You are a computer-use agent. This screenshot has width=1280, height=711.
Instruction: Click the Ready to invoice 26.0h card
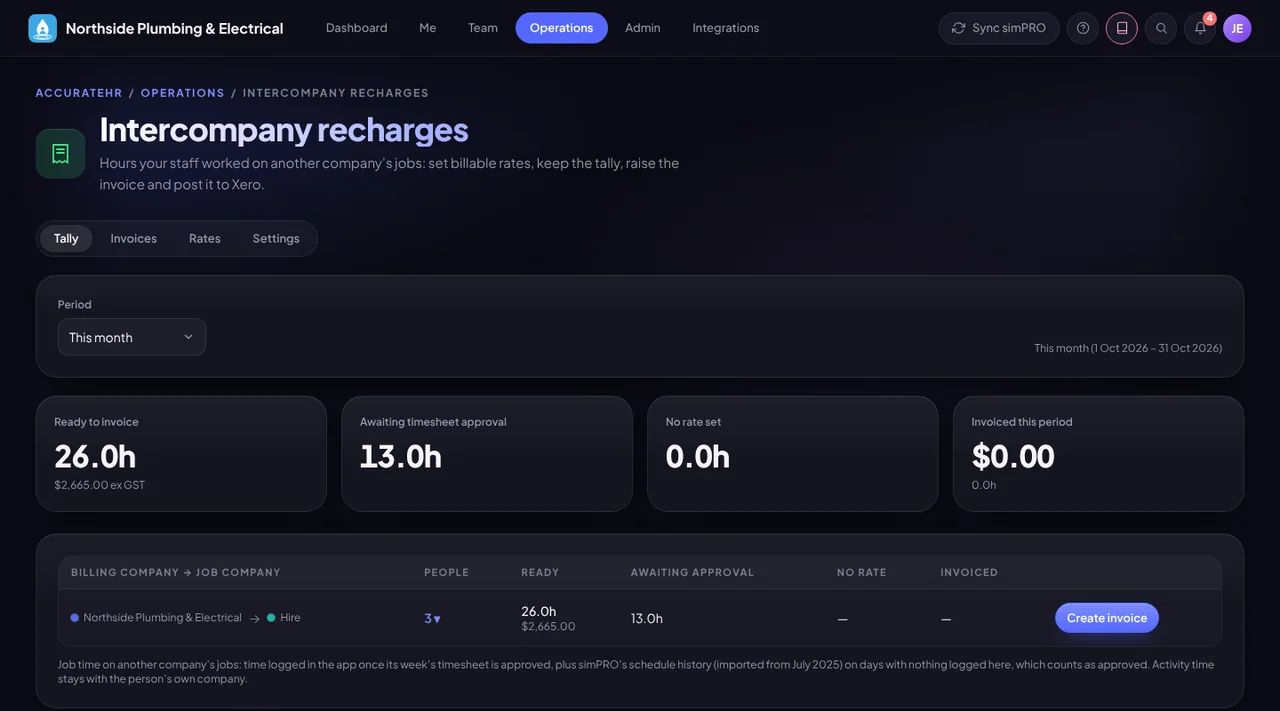[181, 454]
